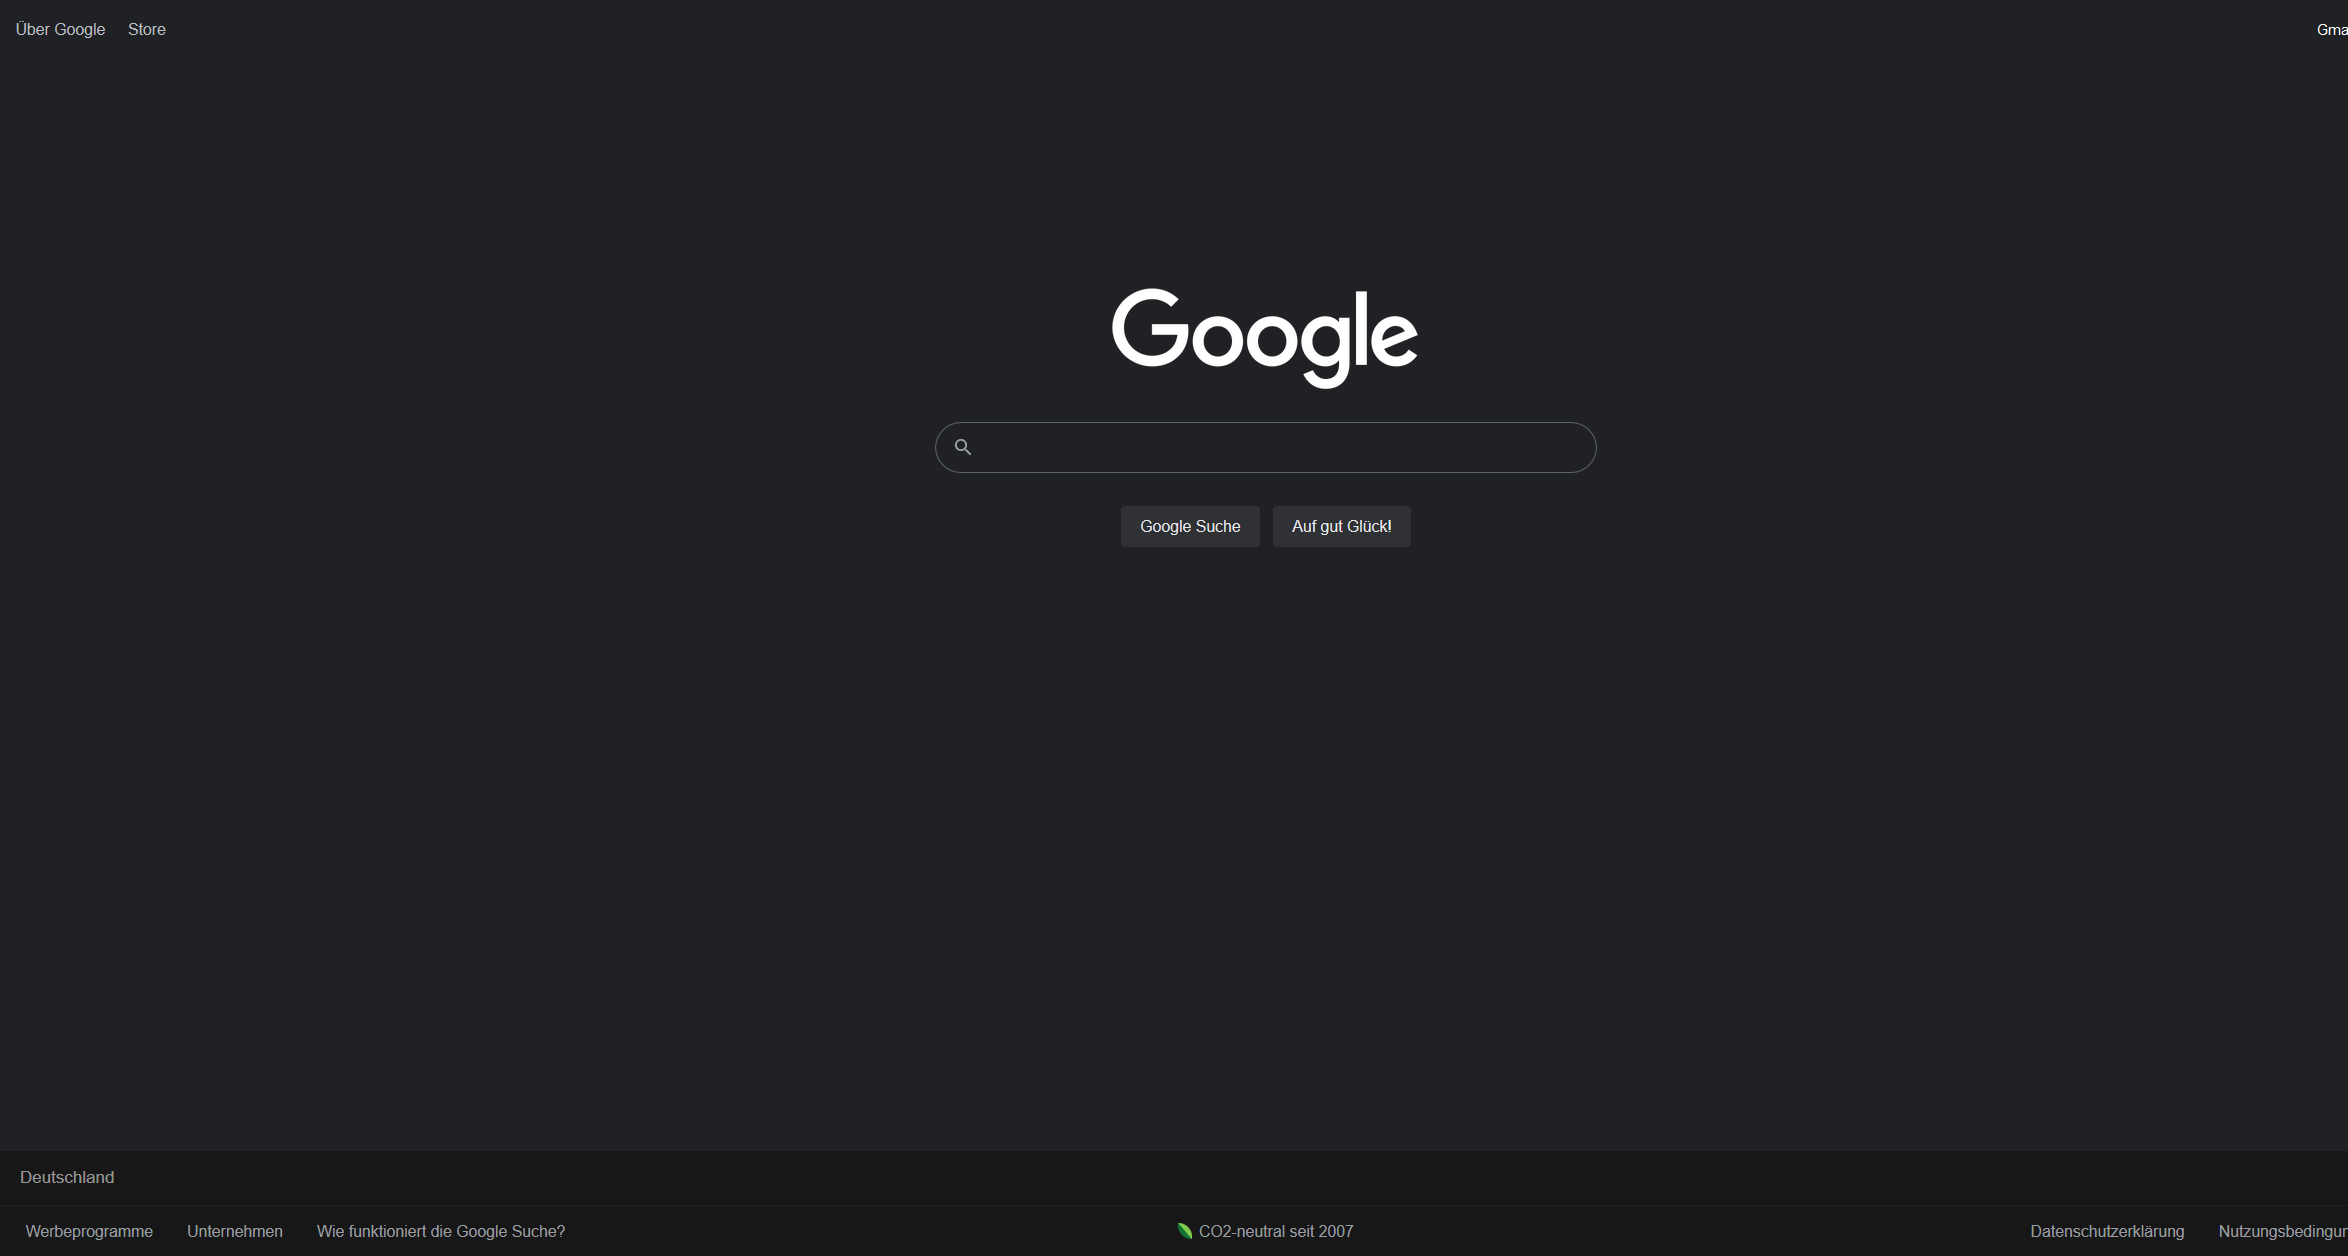Open Wie funktioniert die Google Suche? link
Viewport: 2348px width, 1256px height.
[441, 1231]
